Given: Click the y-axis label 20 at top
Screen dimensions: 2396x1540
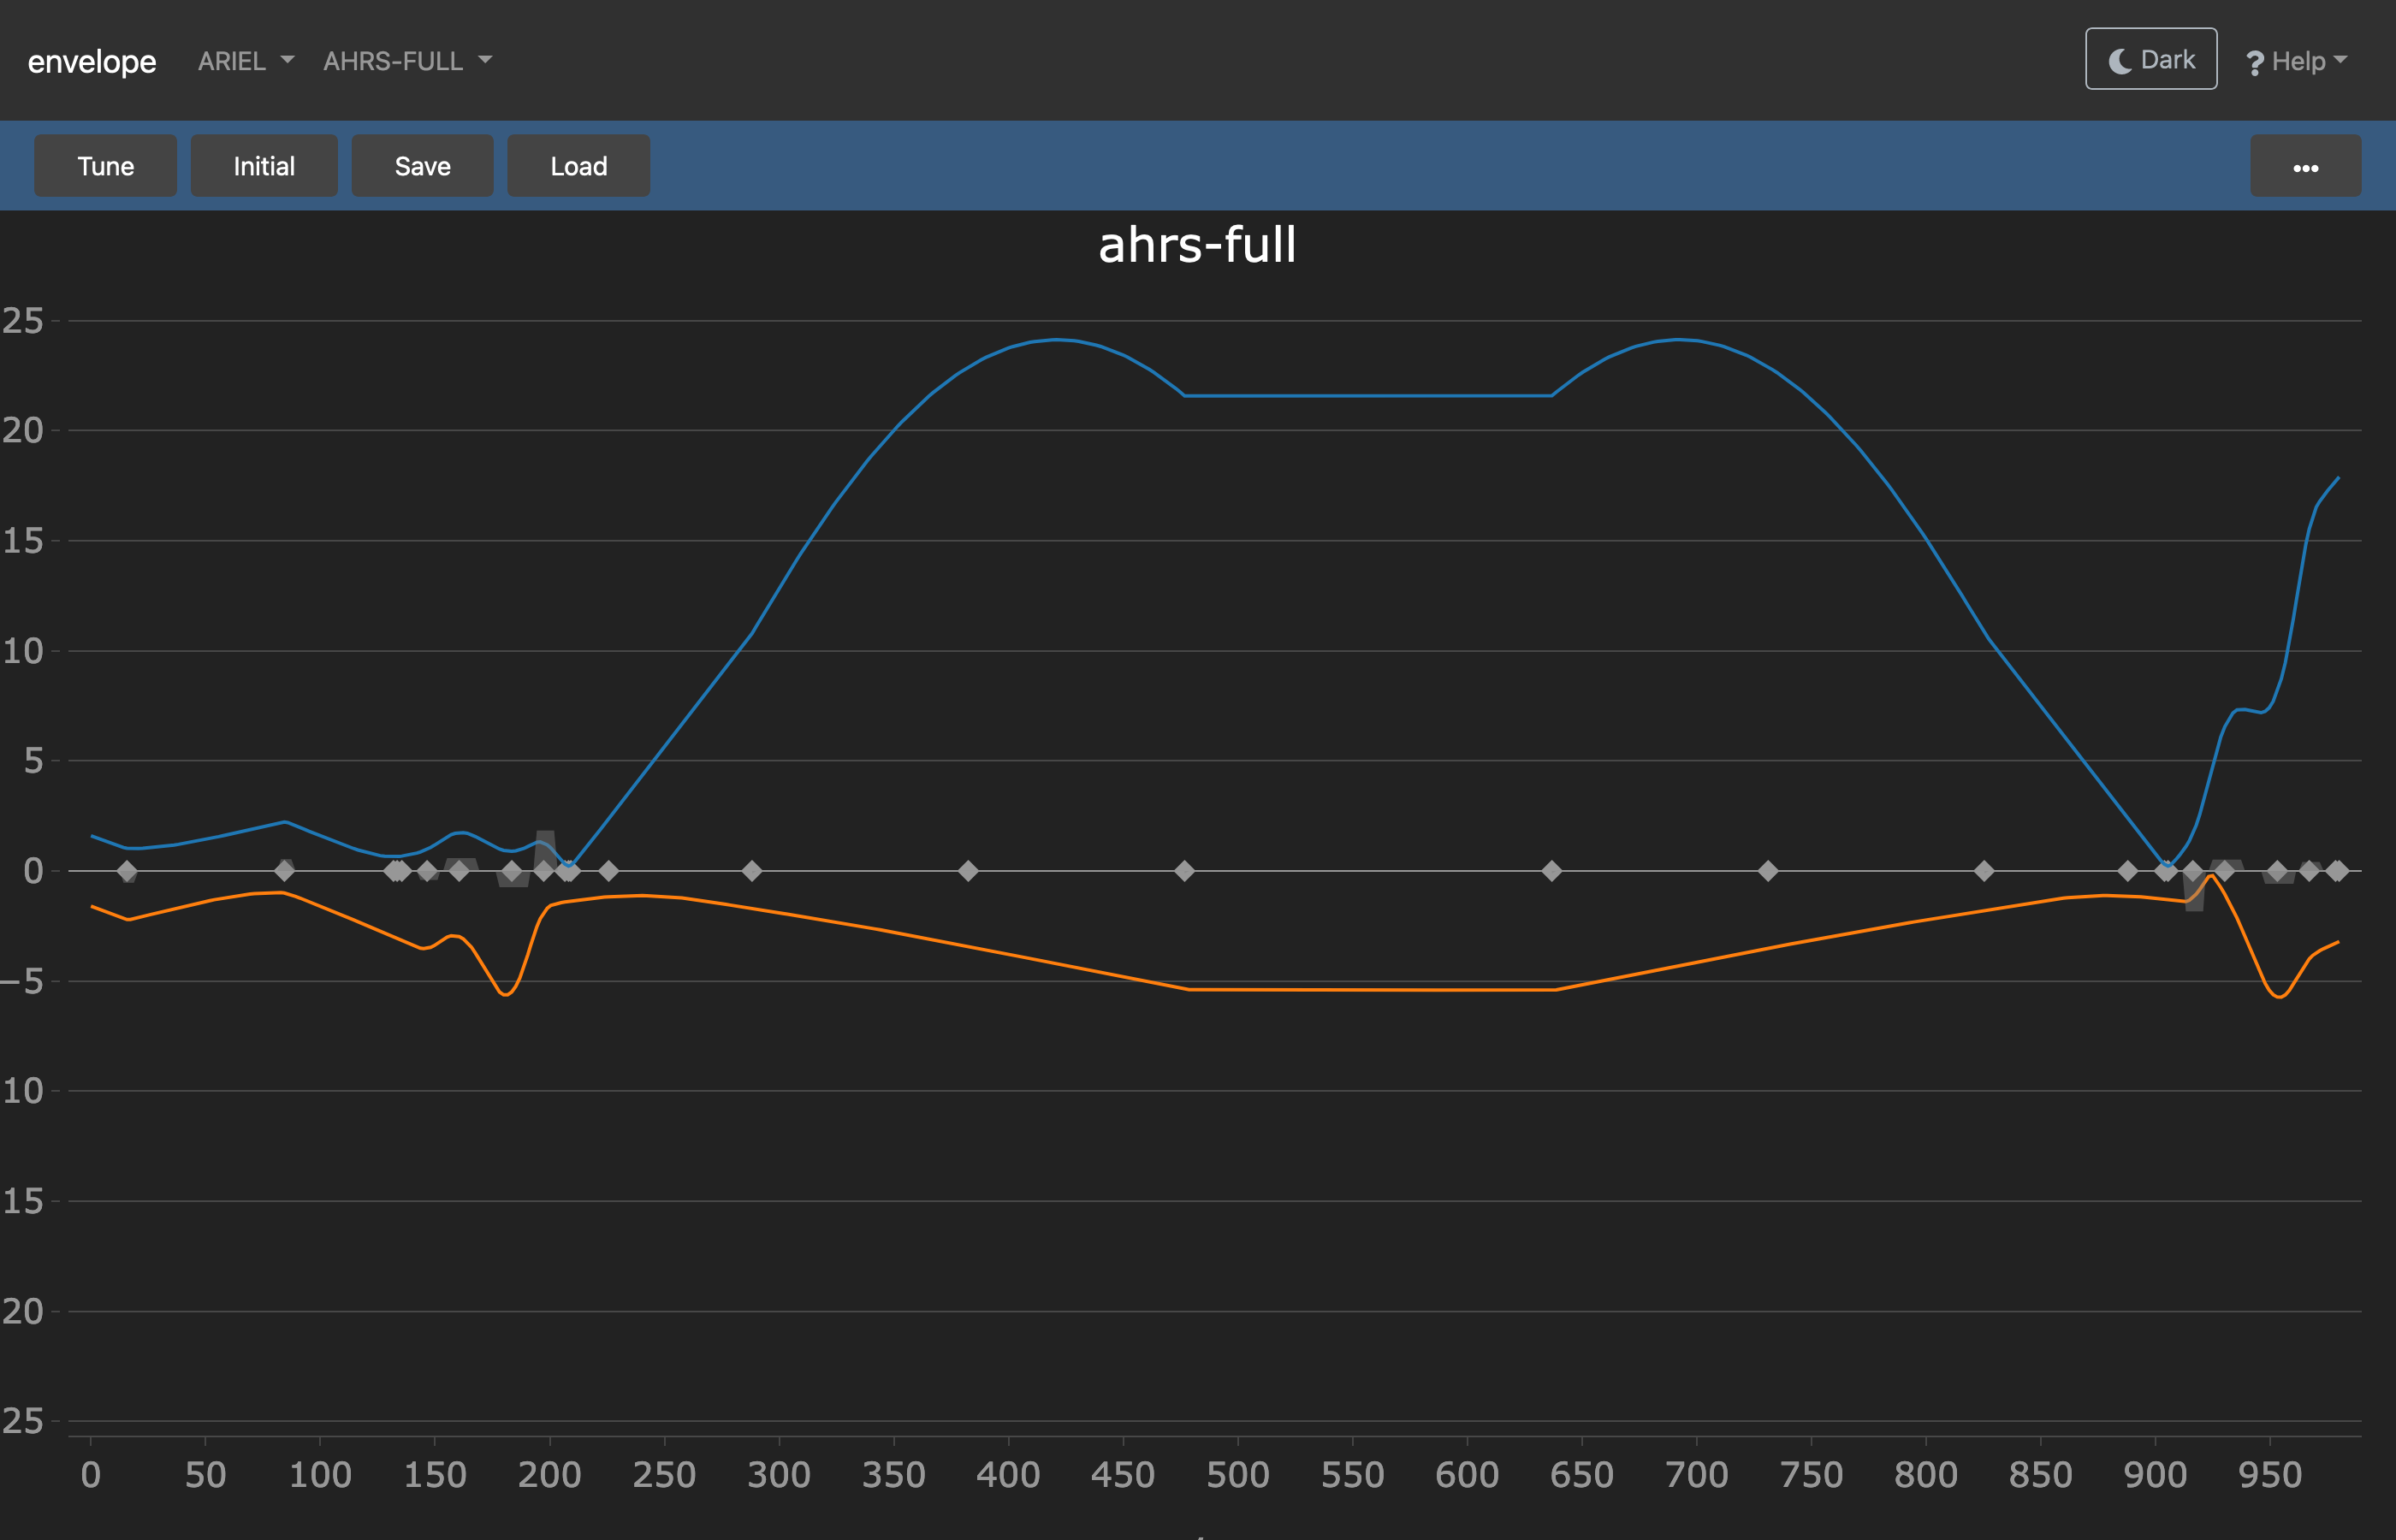Looking at the screenshot, I should click(23, 431).
